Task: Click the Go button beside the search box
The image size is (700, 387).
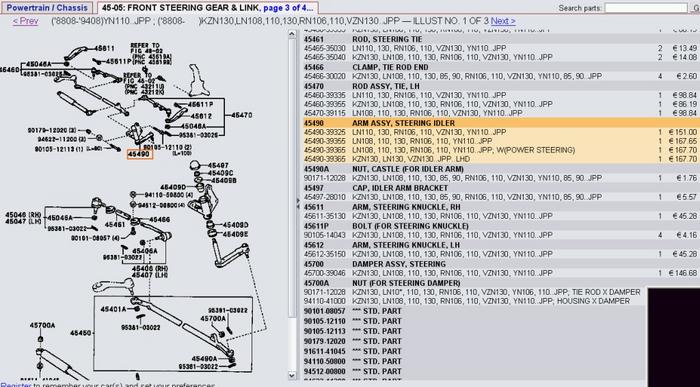Action: click(x=695, y=8)
